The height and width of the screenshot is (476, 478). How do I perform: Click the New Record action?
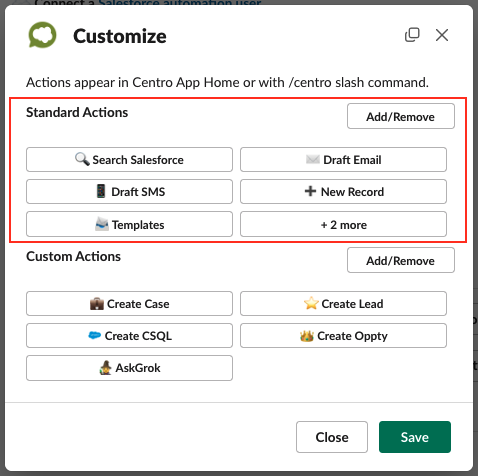343,192
